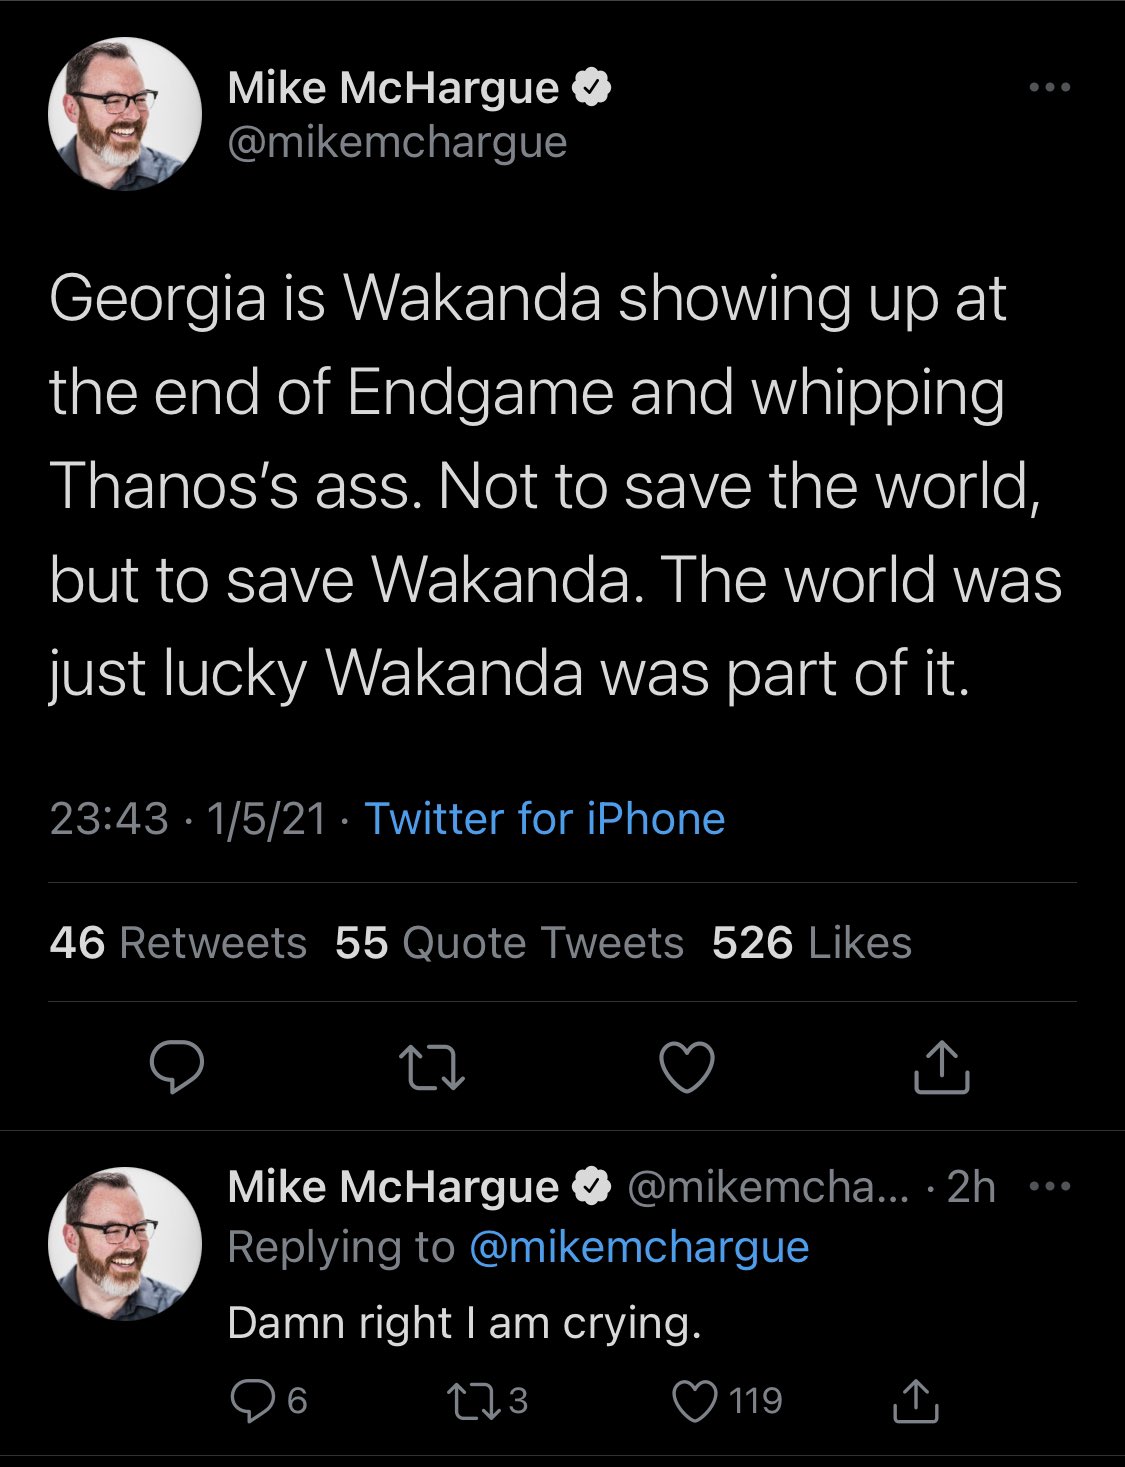Open Mike McHargue name on main tweet

click(x=393, y=88)
